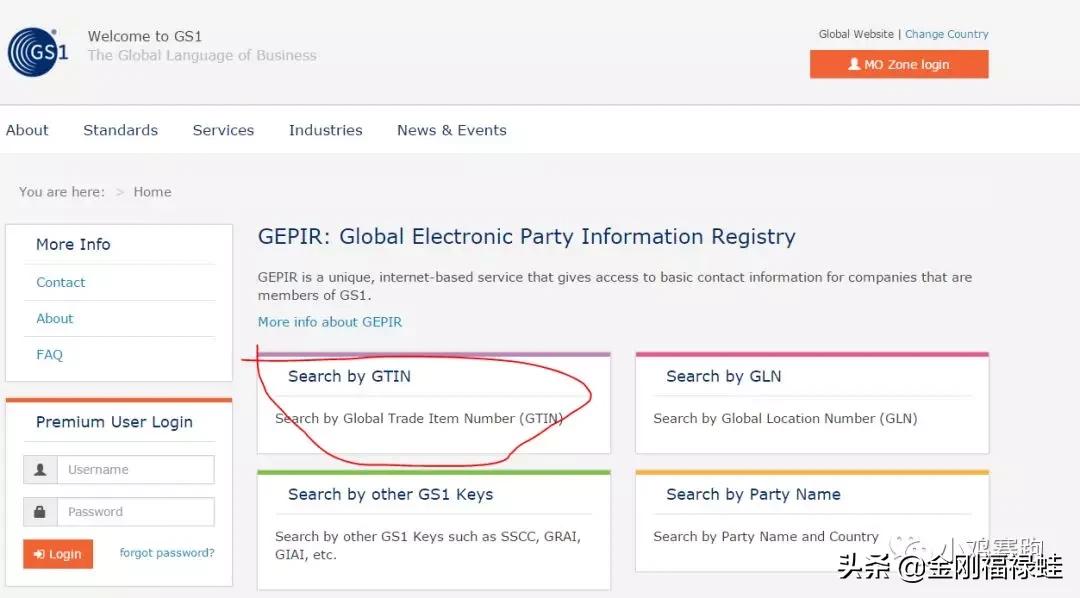
Task: Focus the Password input field
Action: point(135,512)
